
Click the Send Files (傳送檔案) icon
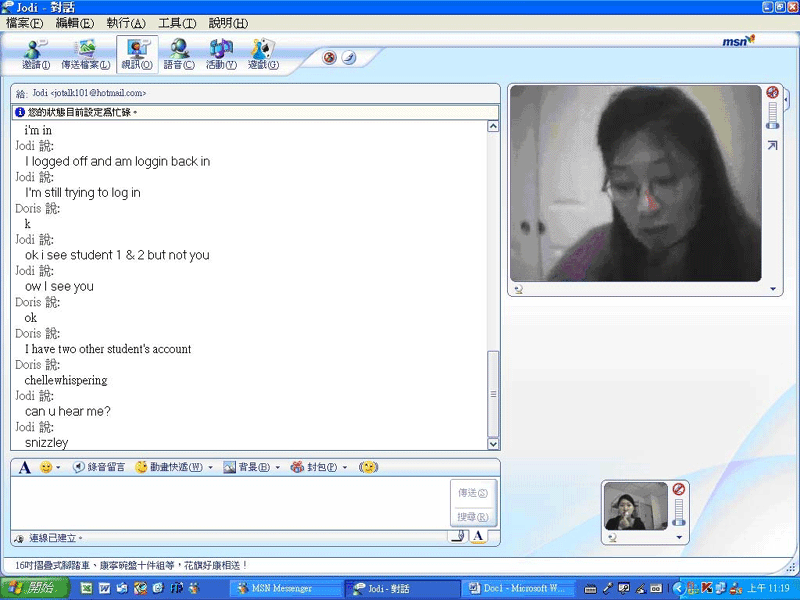[x=85, y=55]
